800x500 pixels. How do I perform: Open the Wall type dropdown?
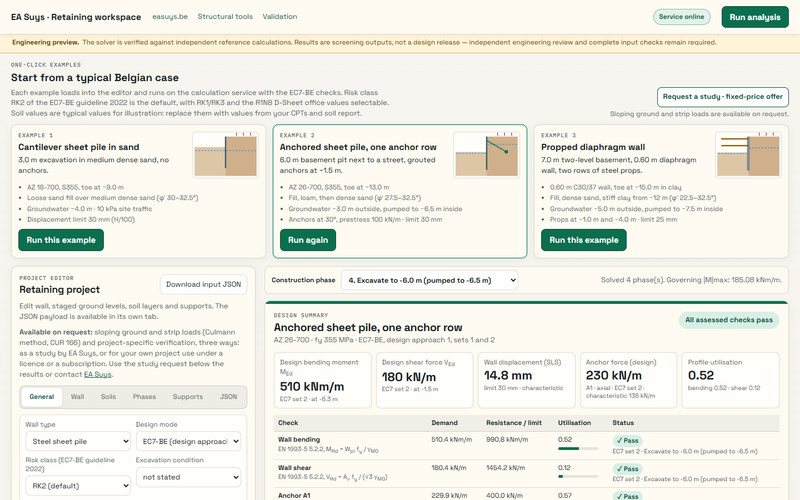tap(78, 441)
